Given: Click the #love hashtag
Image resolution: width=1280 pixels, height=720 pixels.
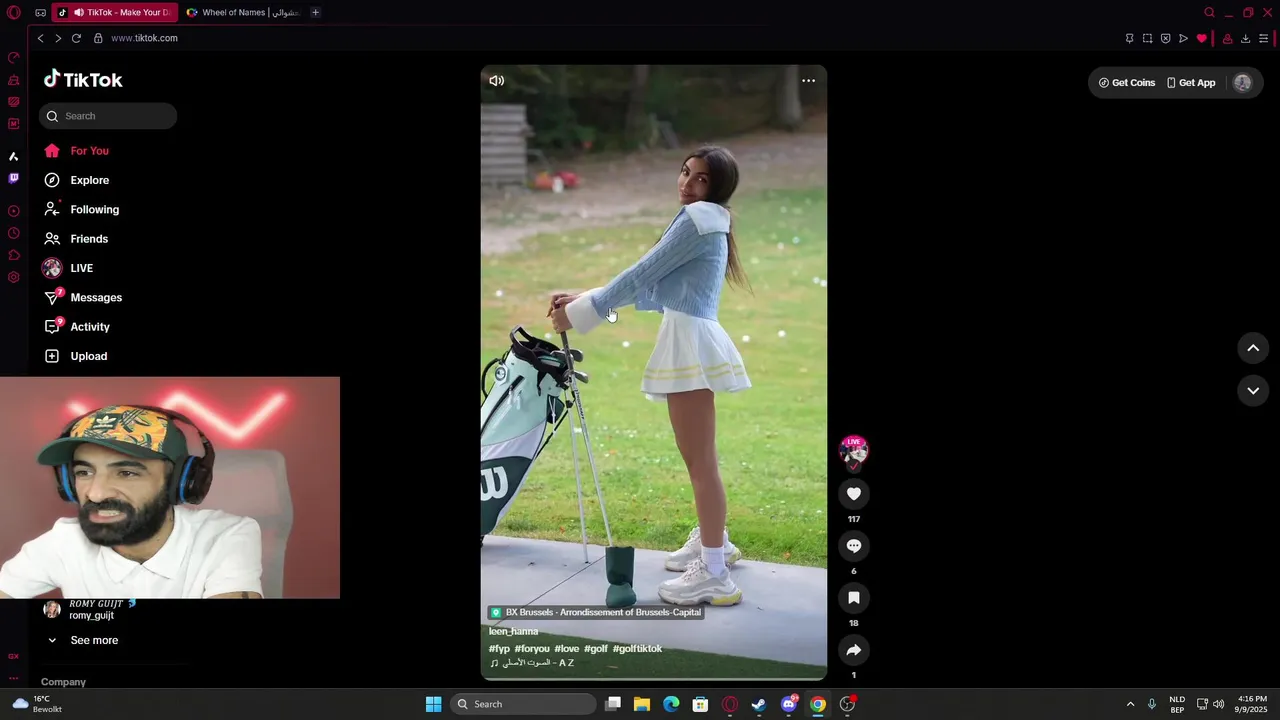Looking at the screenshot, I should pyautogui.click(x=567, y=649).
